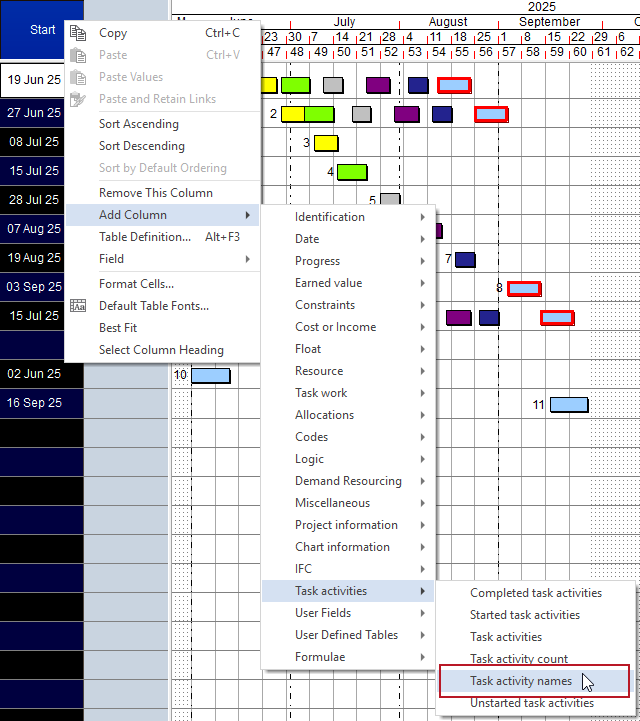Open Task activities submenu
This screenshot has width=640, height=721.
click(x=348, y=591)
